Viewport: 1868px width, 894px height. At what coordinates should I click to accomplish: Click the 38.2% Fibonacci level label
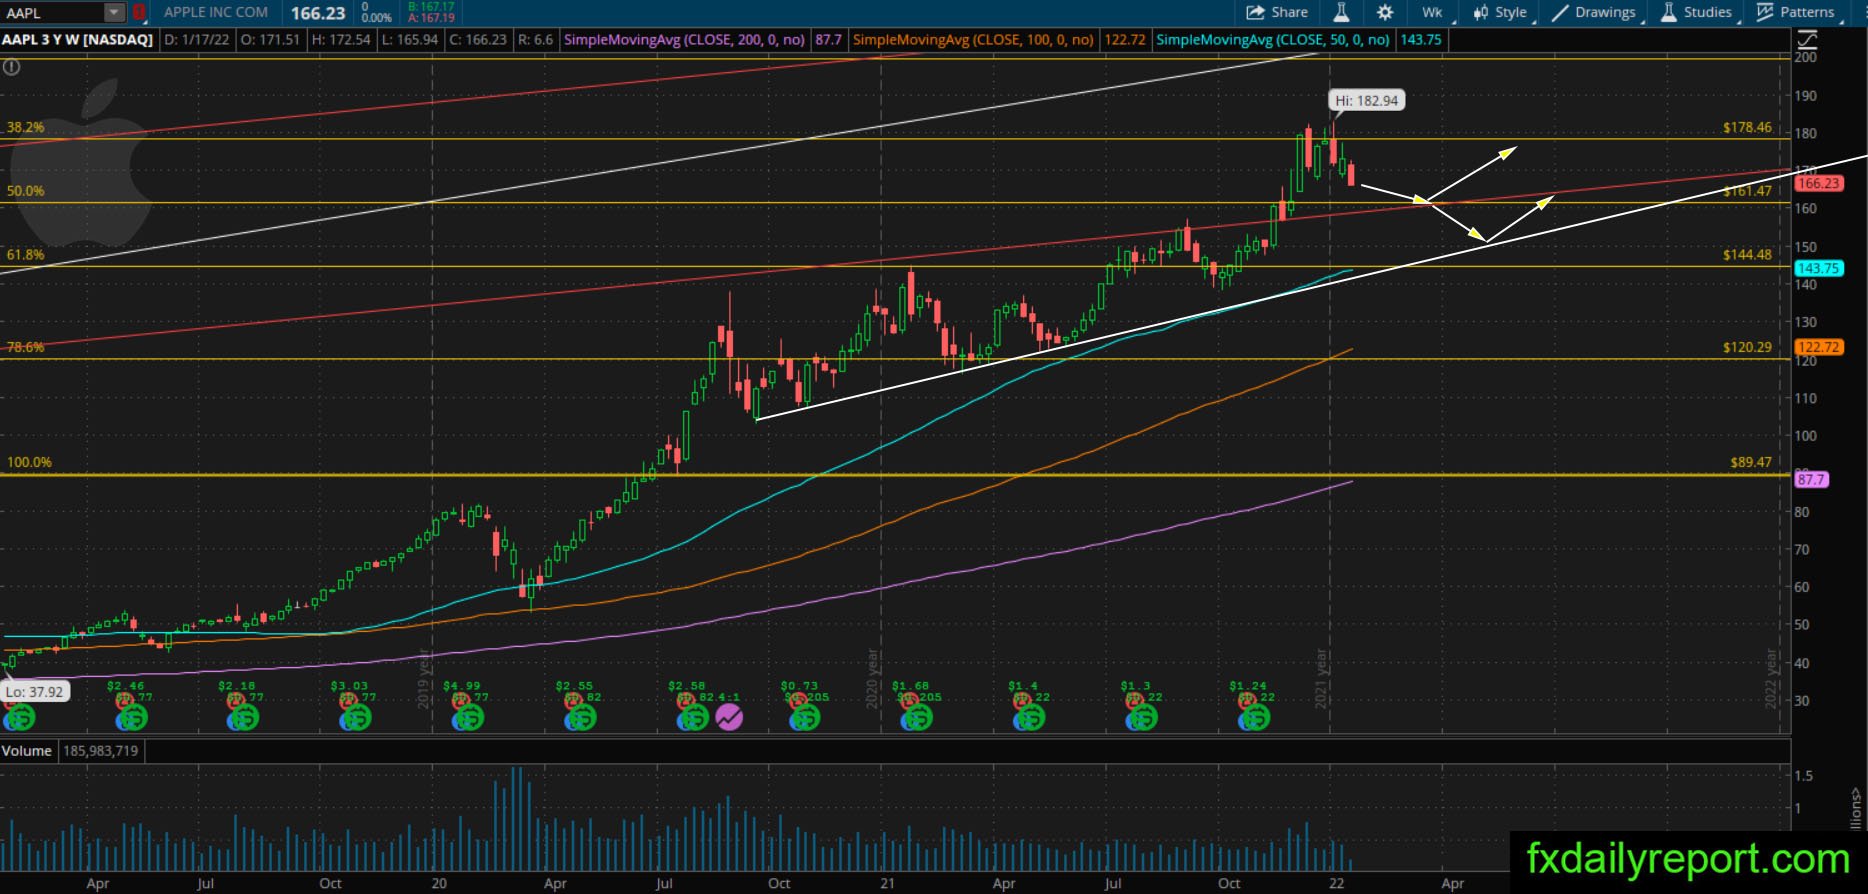pos(25,128)
